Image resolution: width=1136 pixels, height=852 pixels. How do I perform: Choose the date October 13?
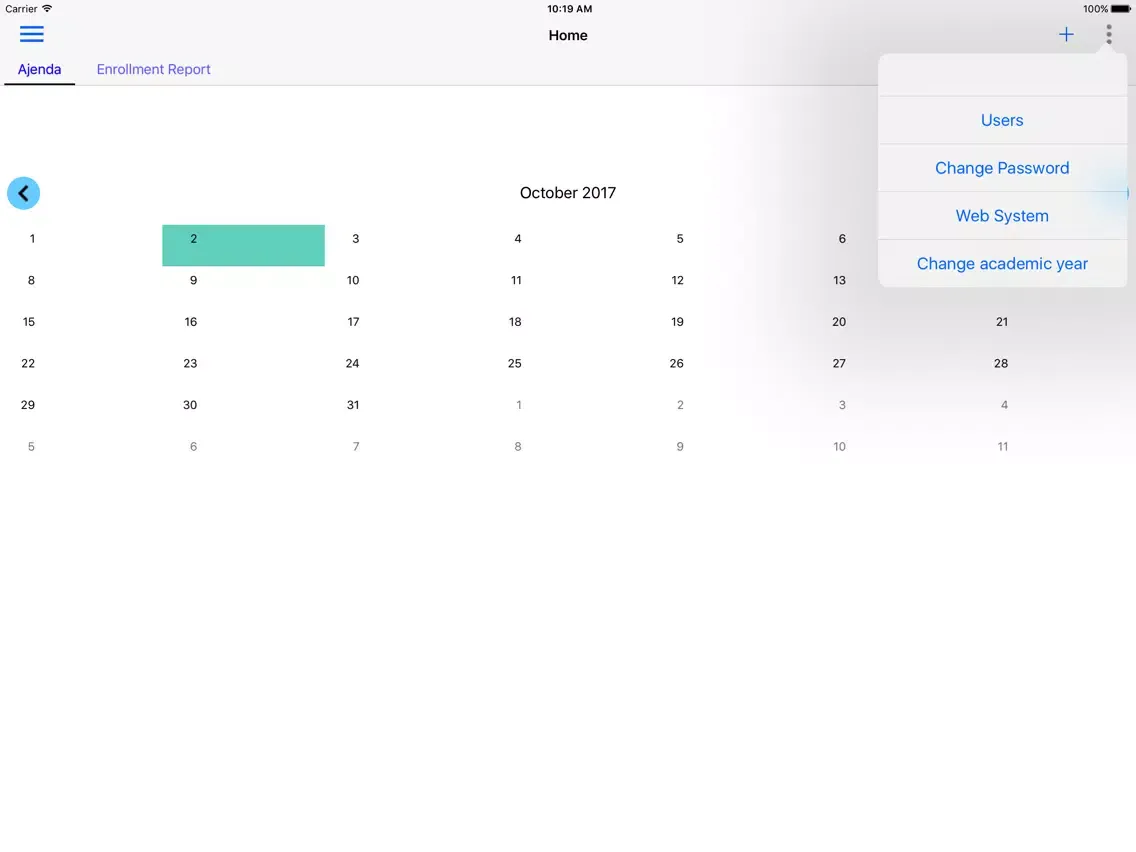click(839, 280)
